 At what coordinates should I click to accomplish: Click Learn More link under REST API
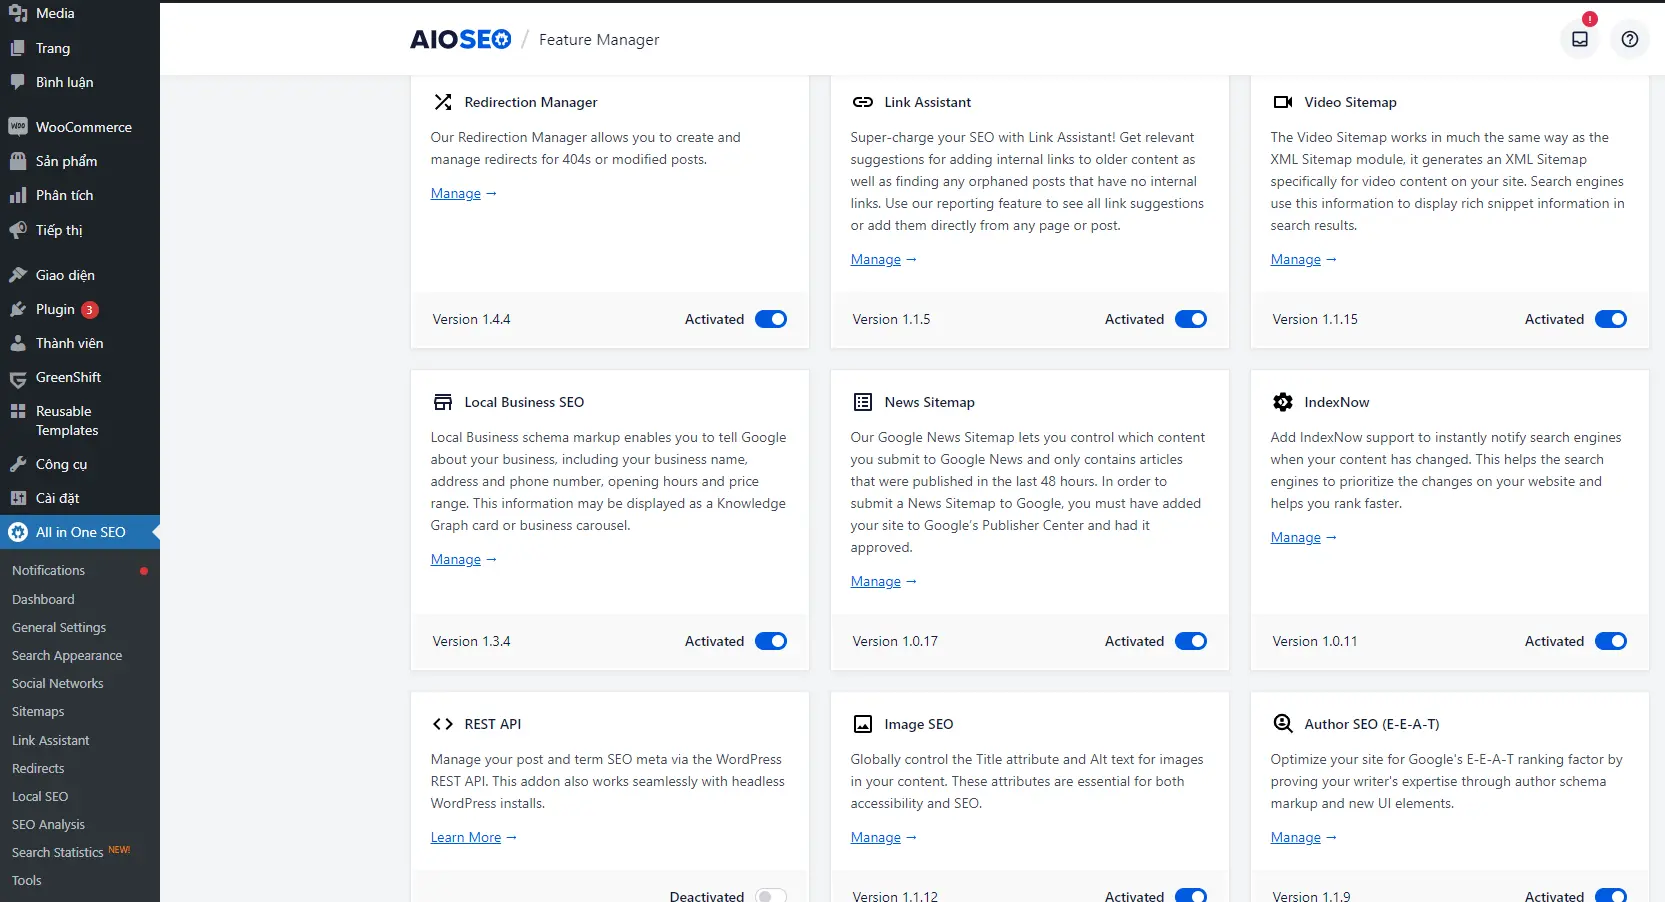coord(466,837)
